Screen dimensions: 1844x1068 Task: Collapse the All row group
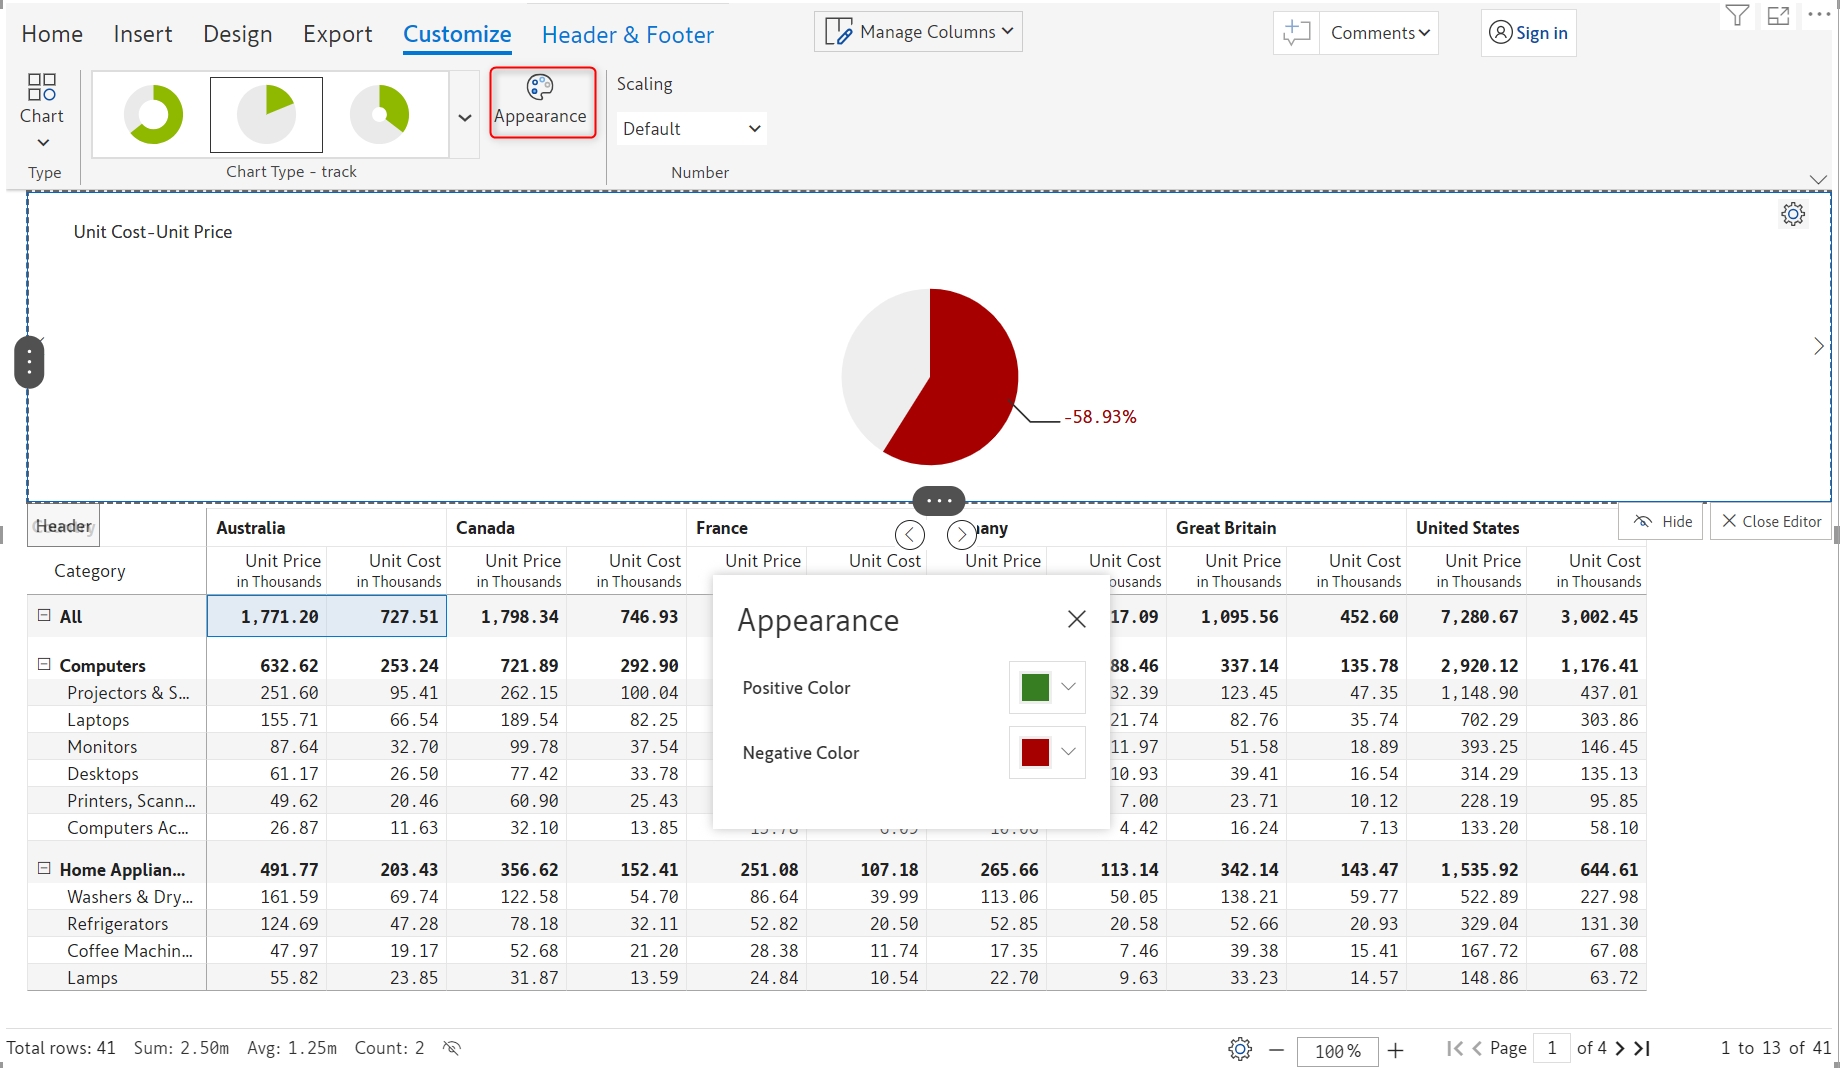(x=44, y=616)
